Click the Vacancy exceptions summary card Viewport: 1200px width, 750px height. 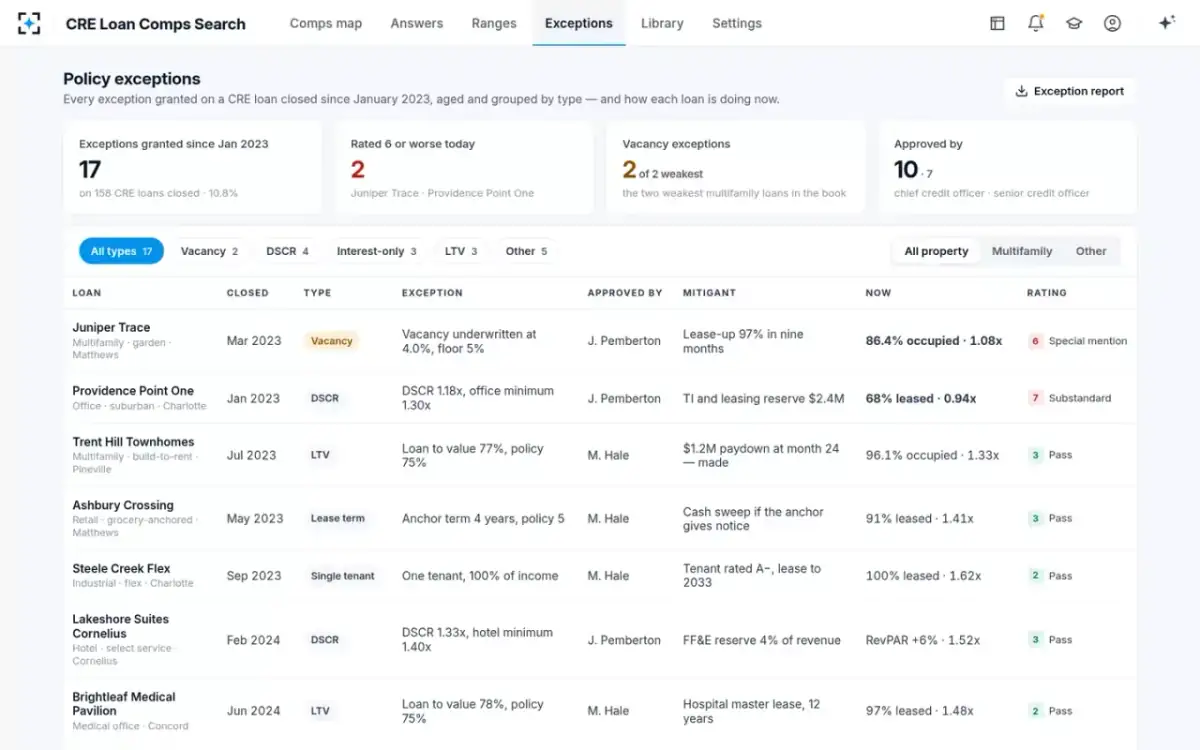[x=736, y=168]
